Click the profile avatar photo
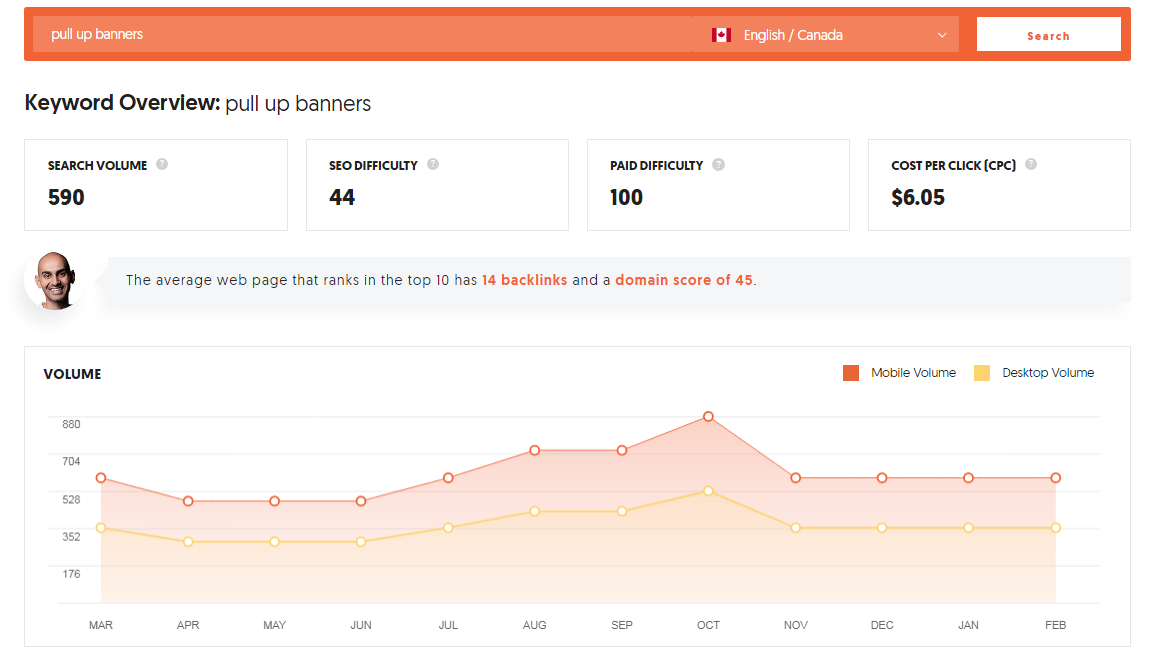 (x=54, y=280)
